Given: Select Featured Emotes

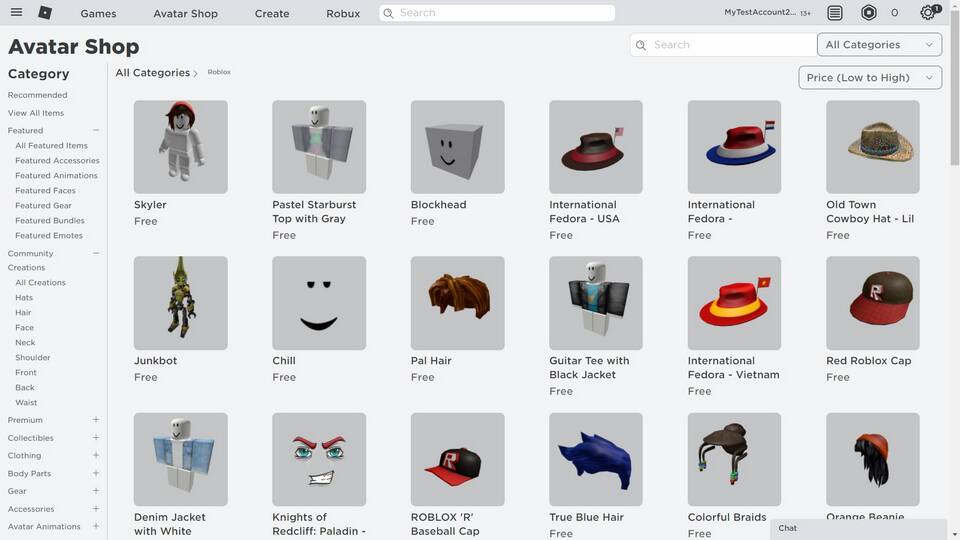Looking at the screenshot, I should (x=49, y=235).
